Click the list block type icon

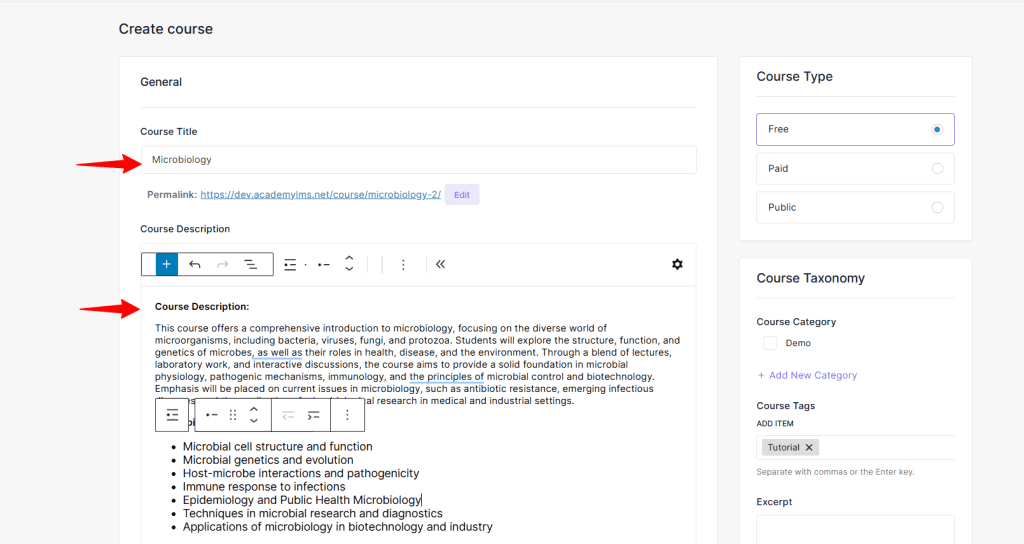173,415
